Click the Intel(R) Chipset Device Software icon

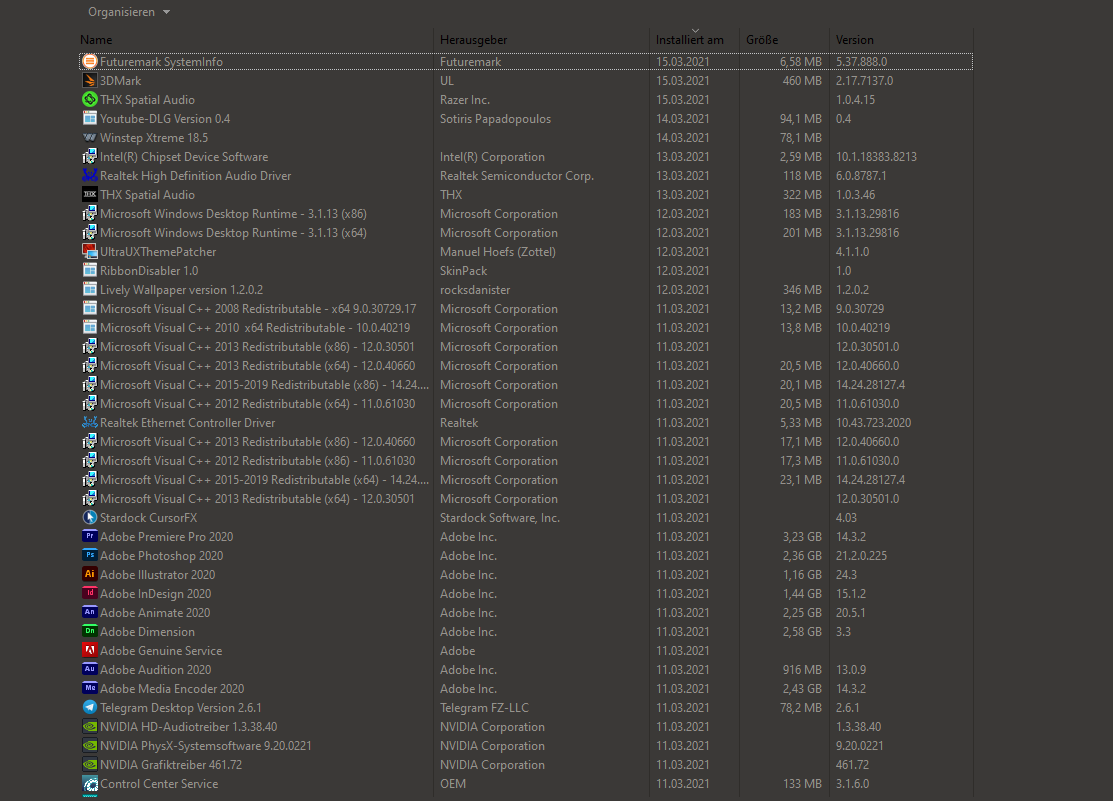pyautogui.click(x=89, y=157)
